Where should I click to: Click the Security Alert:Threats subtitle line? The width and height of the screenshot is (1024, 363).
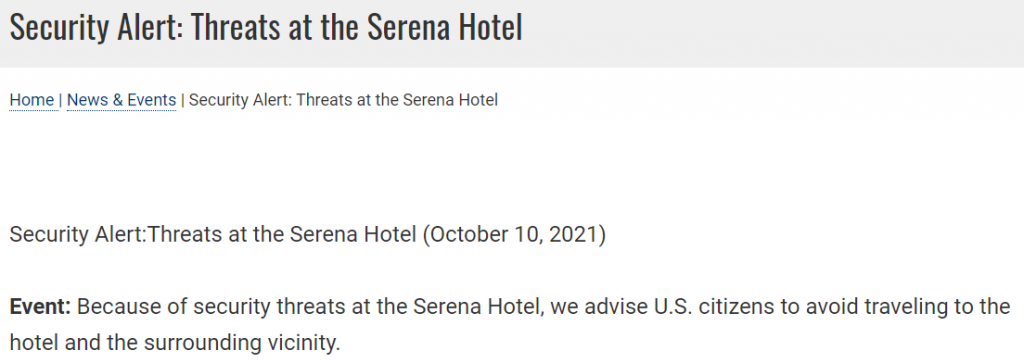[308, 234]
